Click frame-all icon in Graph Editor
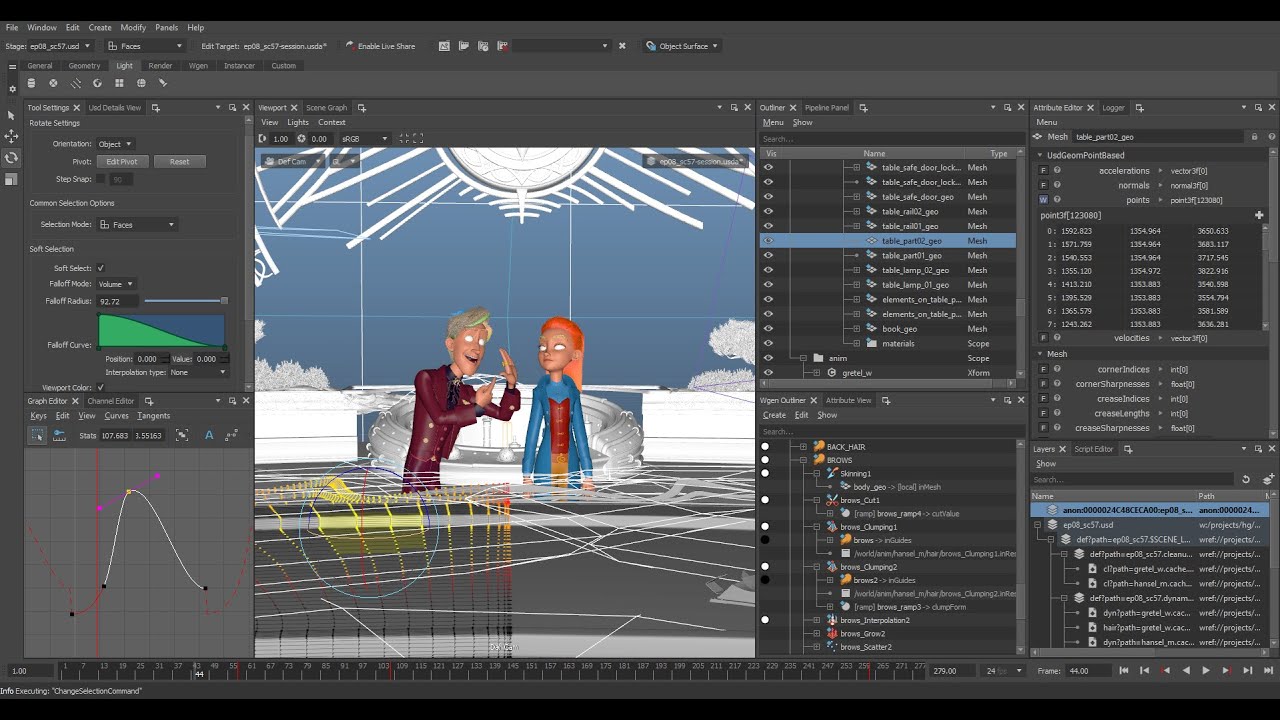The width and height of the screenshot is (1280, 720). [x=182, y=435]
